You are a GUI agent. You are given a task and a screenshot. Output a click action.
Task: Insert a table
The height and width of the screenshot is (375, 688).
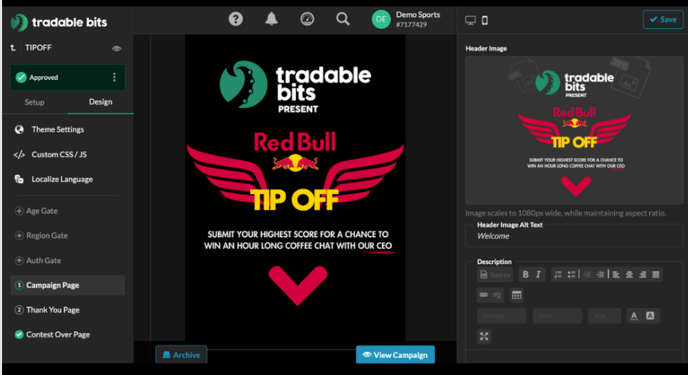click(x=516, y=295)
